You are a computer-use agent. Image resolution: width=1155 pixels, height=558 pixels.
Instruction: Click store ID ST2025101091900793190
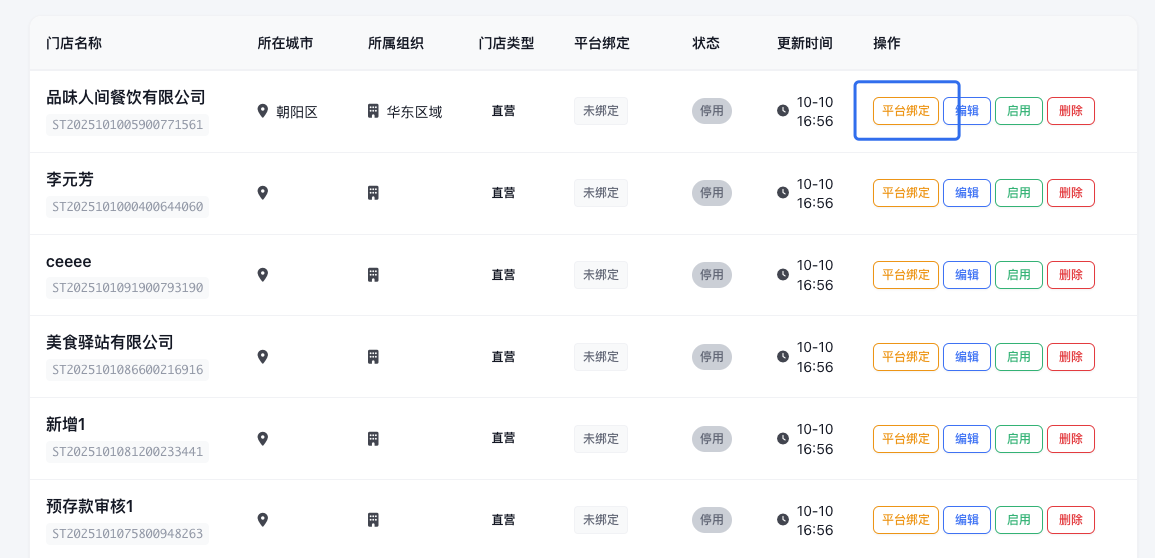coord(128,288)
